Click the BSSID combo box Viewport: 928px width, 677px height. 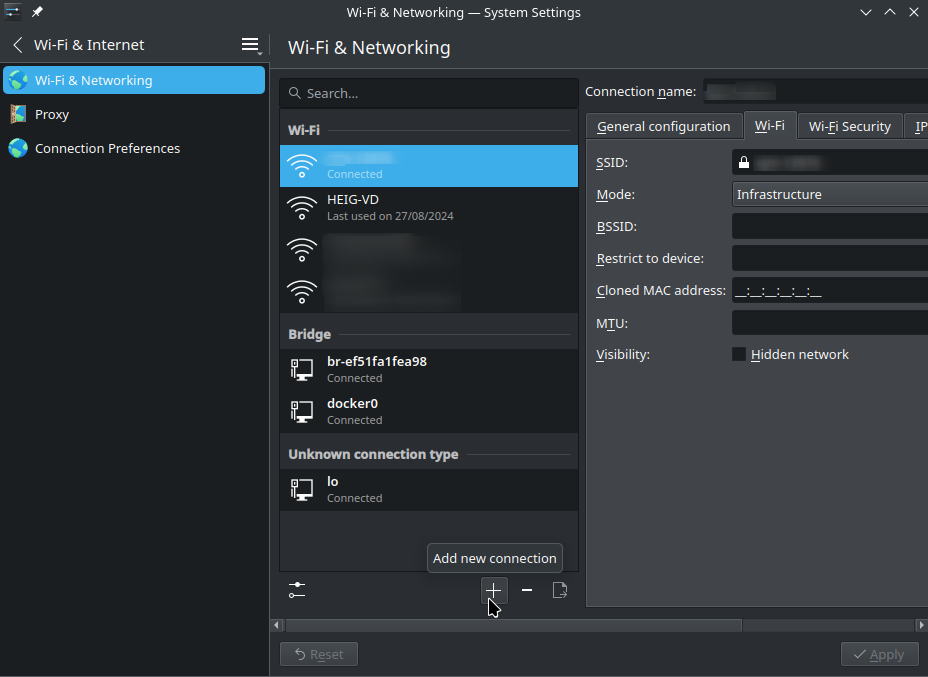(830, 226)
